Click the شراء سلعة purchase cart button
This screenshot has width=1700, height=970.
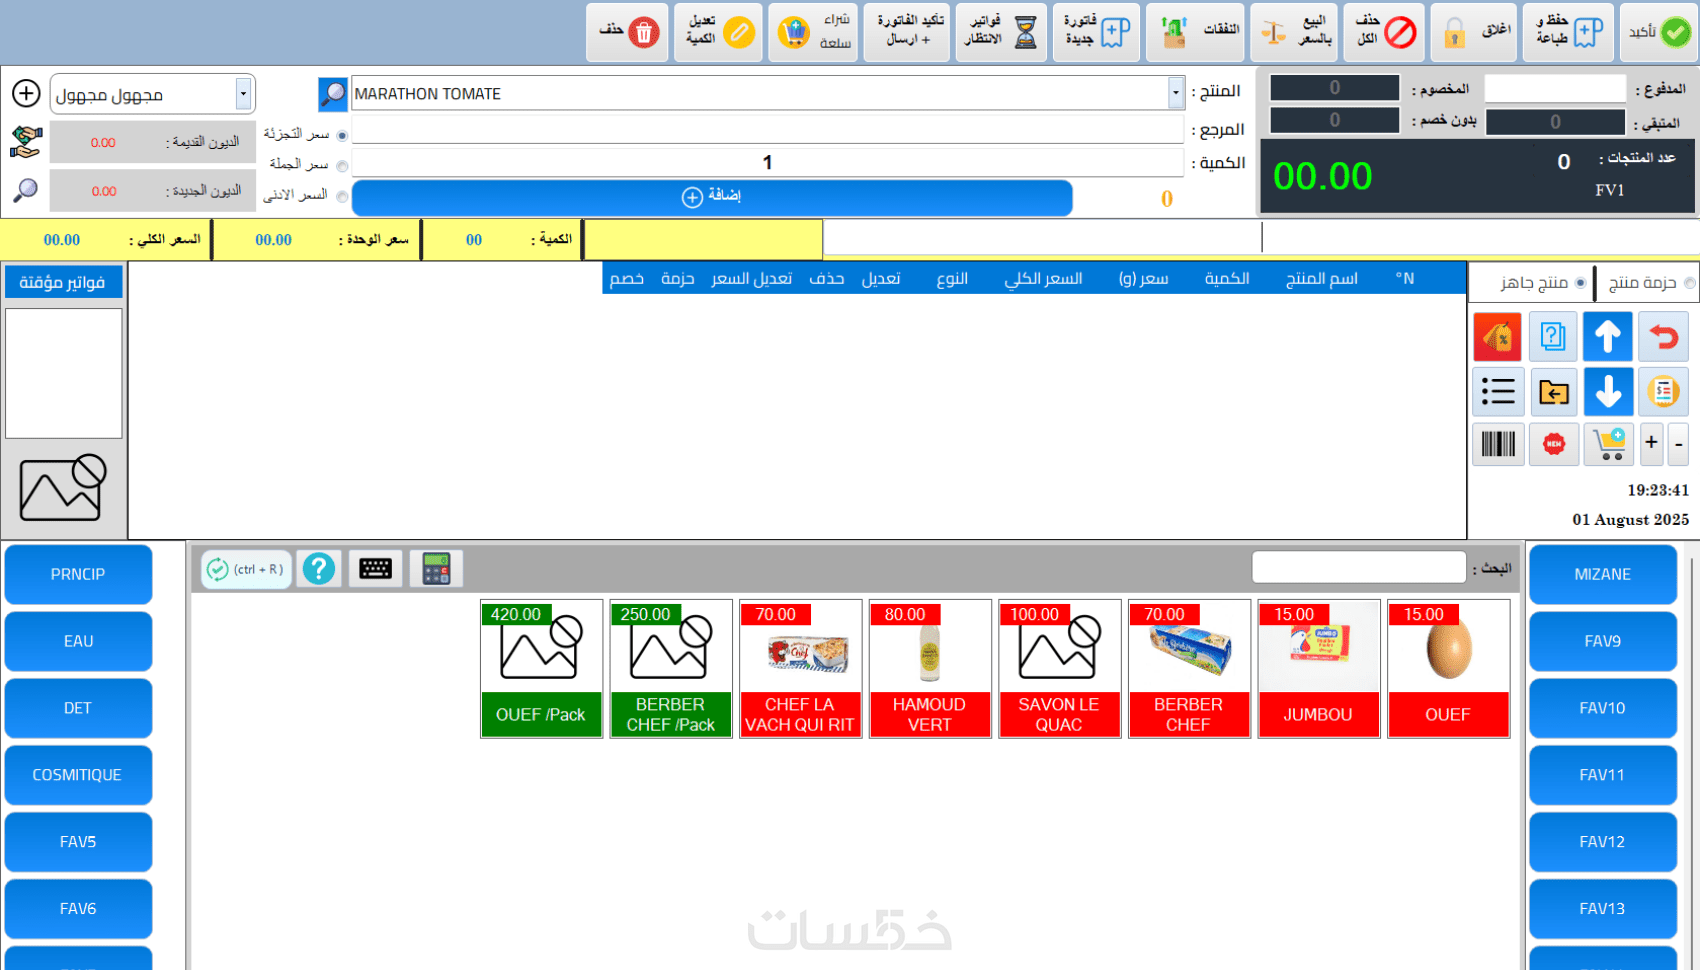[813, 32]
